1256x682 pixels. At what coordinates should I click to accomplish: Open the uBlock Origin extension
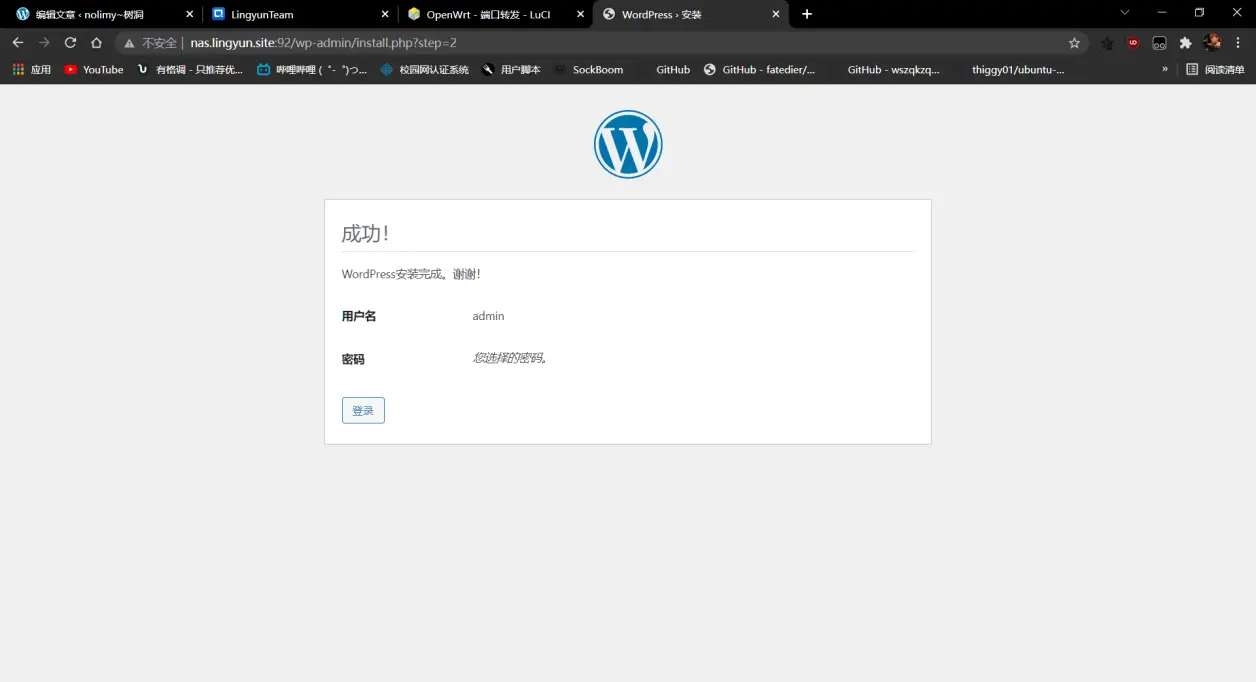(x=1133, y=43)
